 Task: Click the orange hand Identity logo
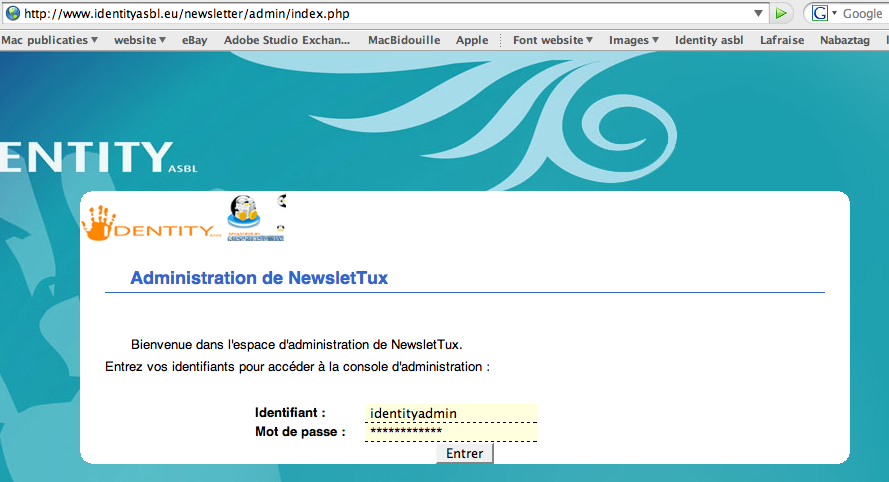pos(151,223)
